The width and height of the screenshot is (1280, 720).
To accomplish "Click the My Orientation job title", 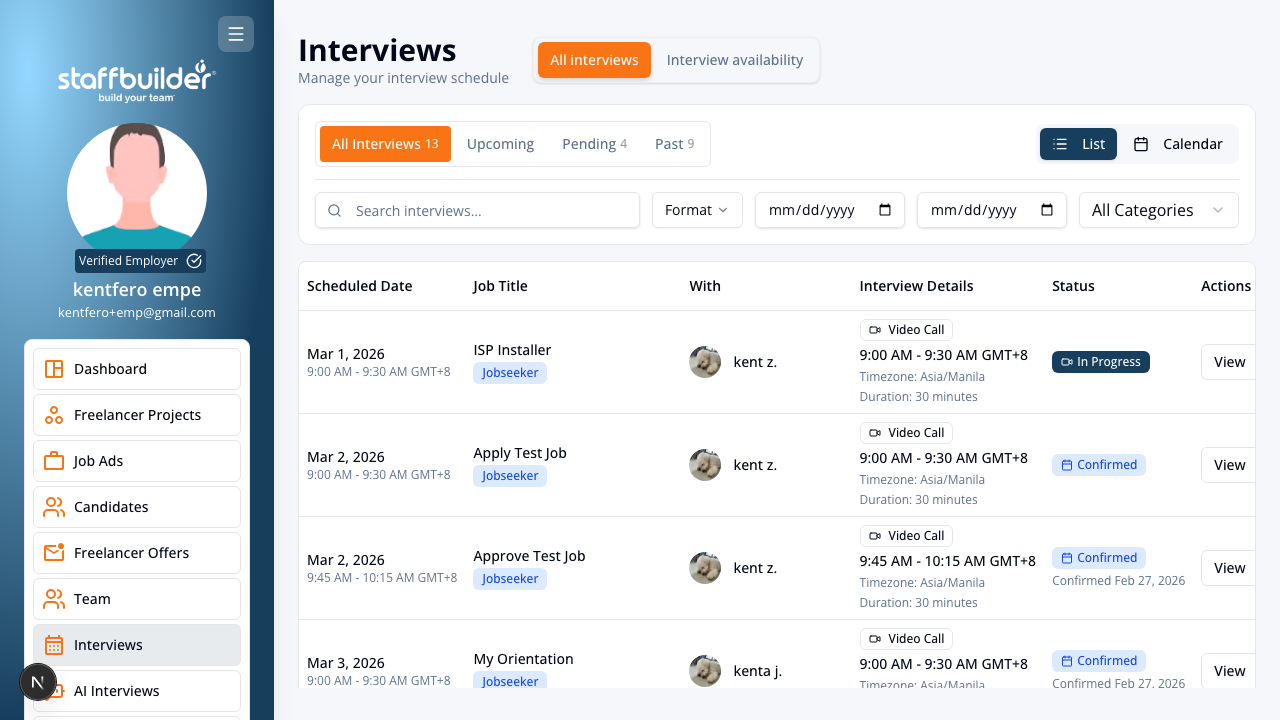I will click(x=523, y=659).
